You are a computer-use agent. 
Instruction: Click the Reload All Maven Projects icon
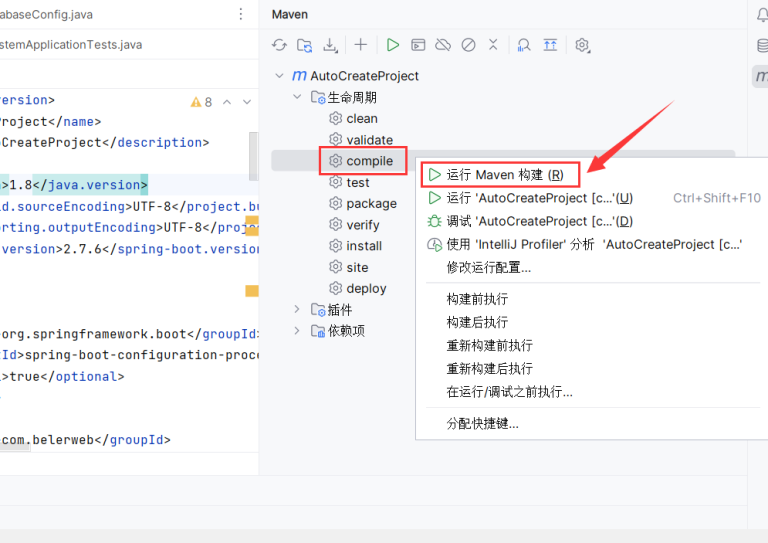pyautogui.click(x=279, y=45)
